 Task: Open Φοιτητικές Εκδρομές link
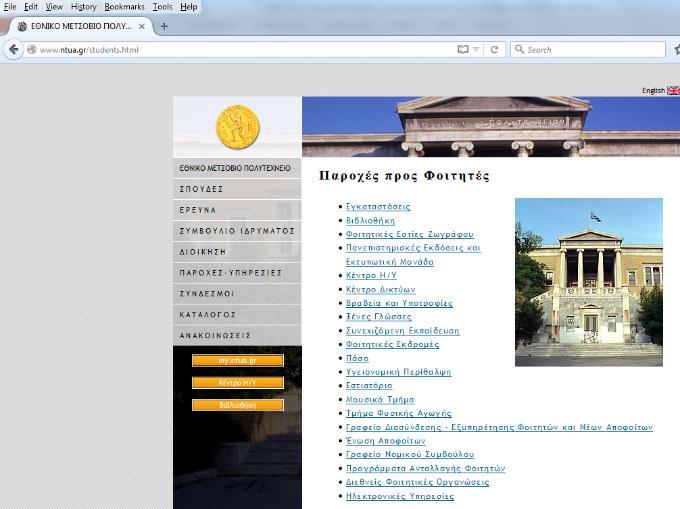coord(392,344)
